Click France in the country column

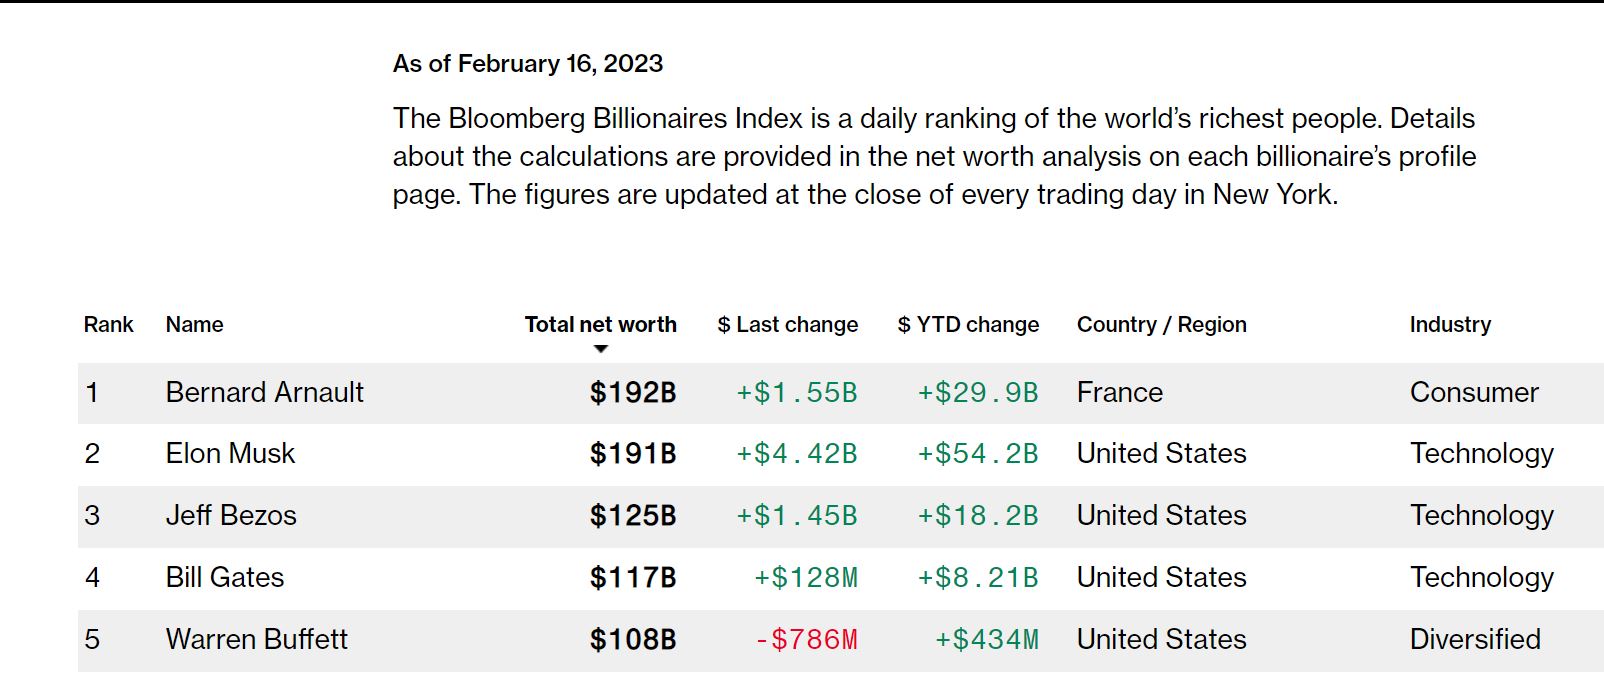pos(1119,392)
